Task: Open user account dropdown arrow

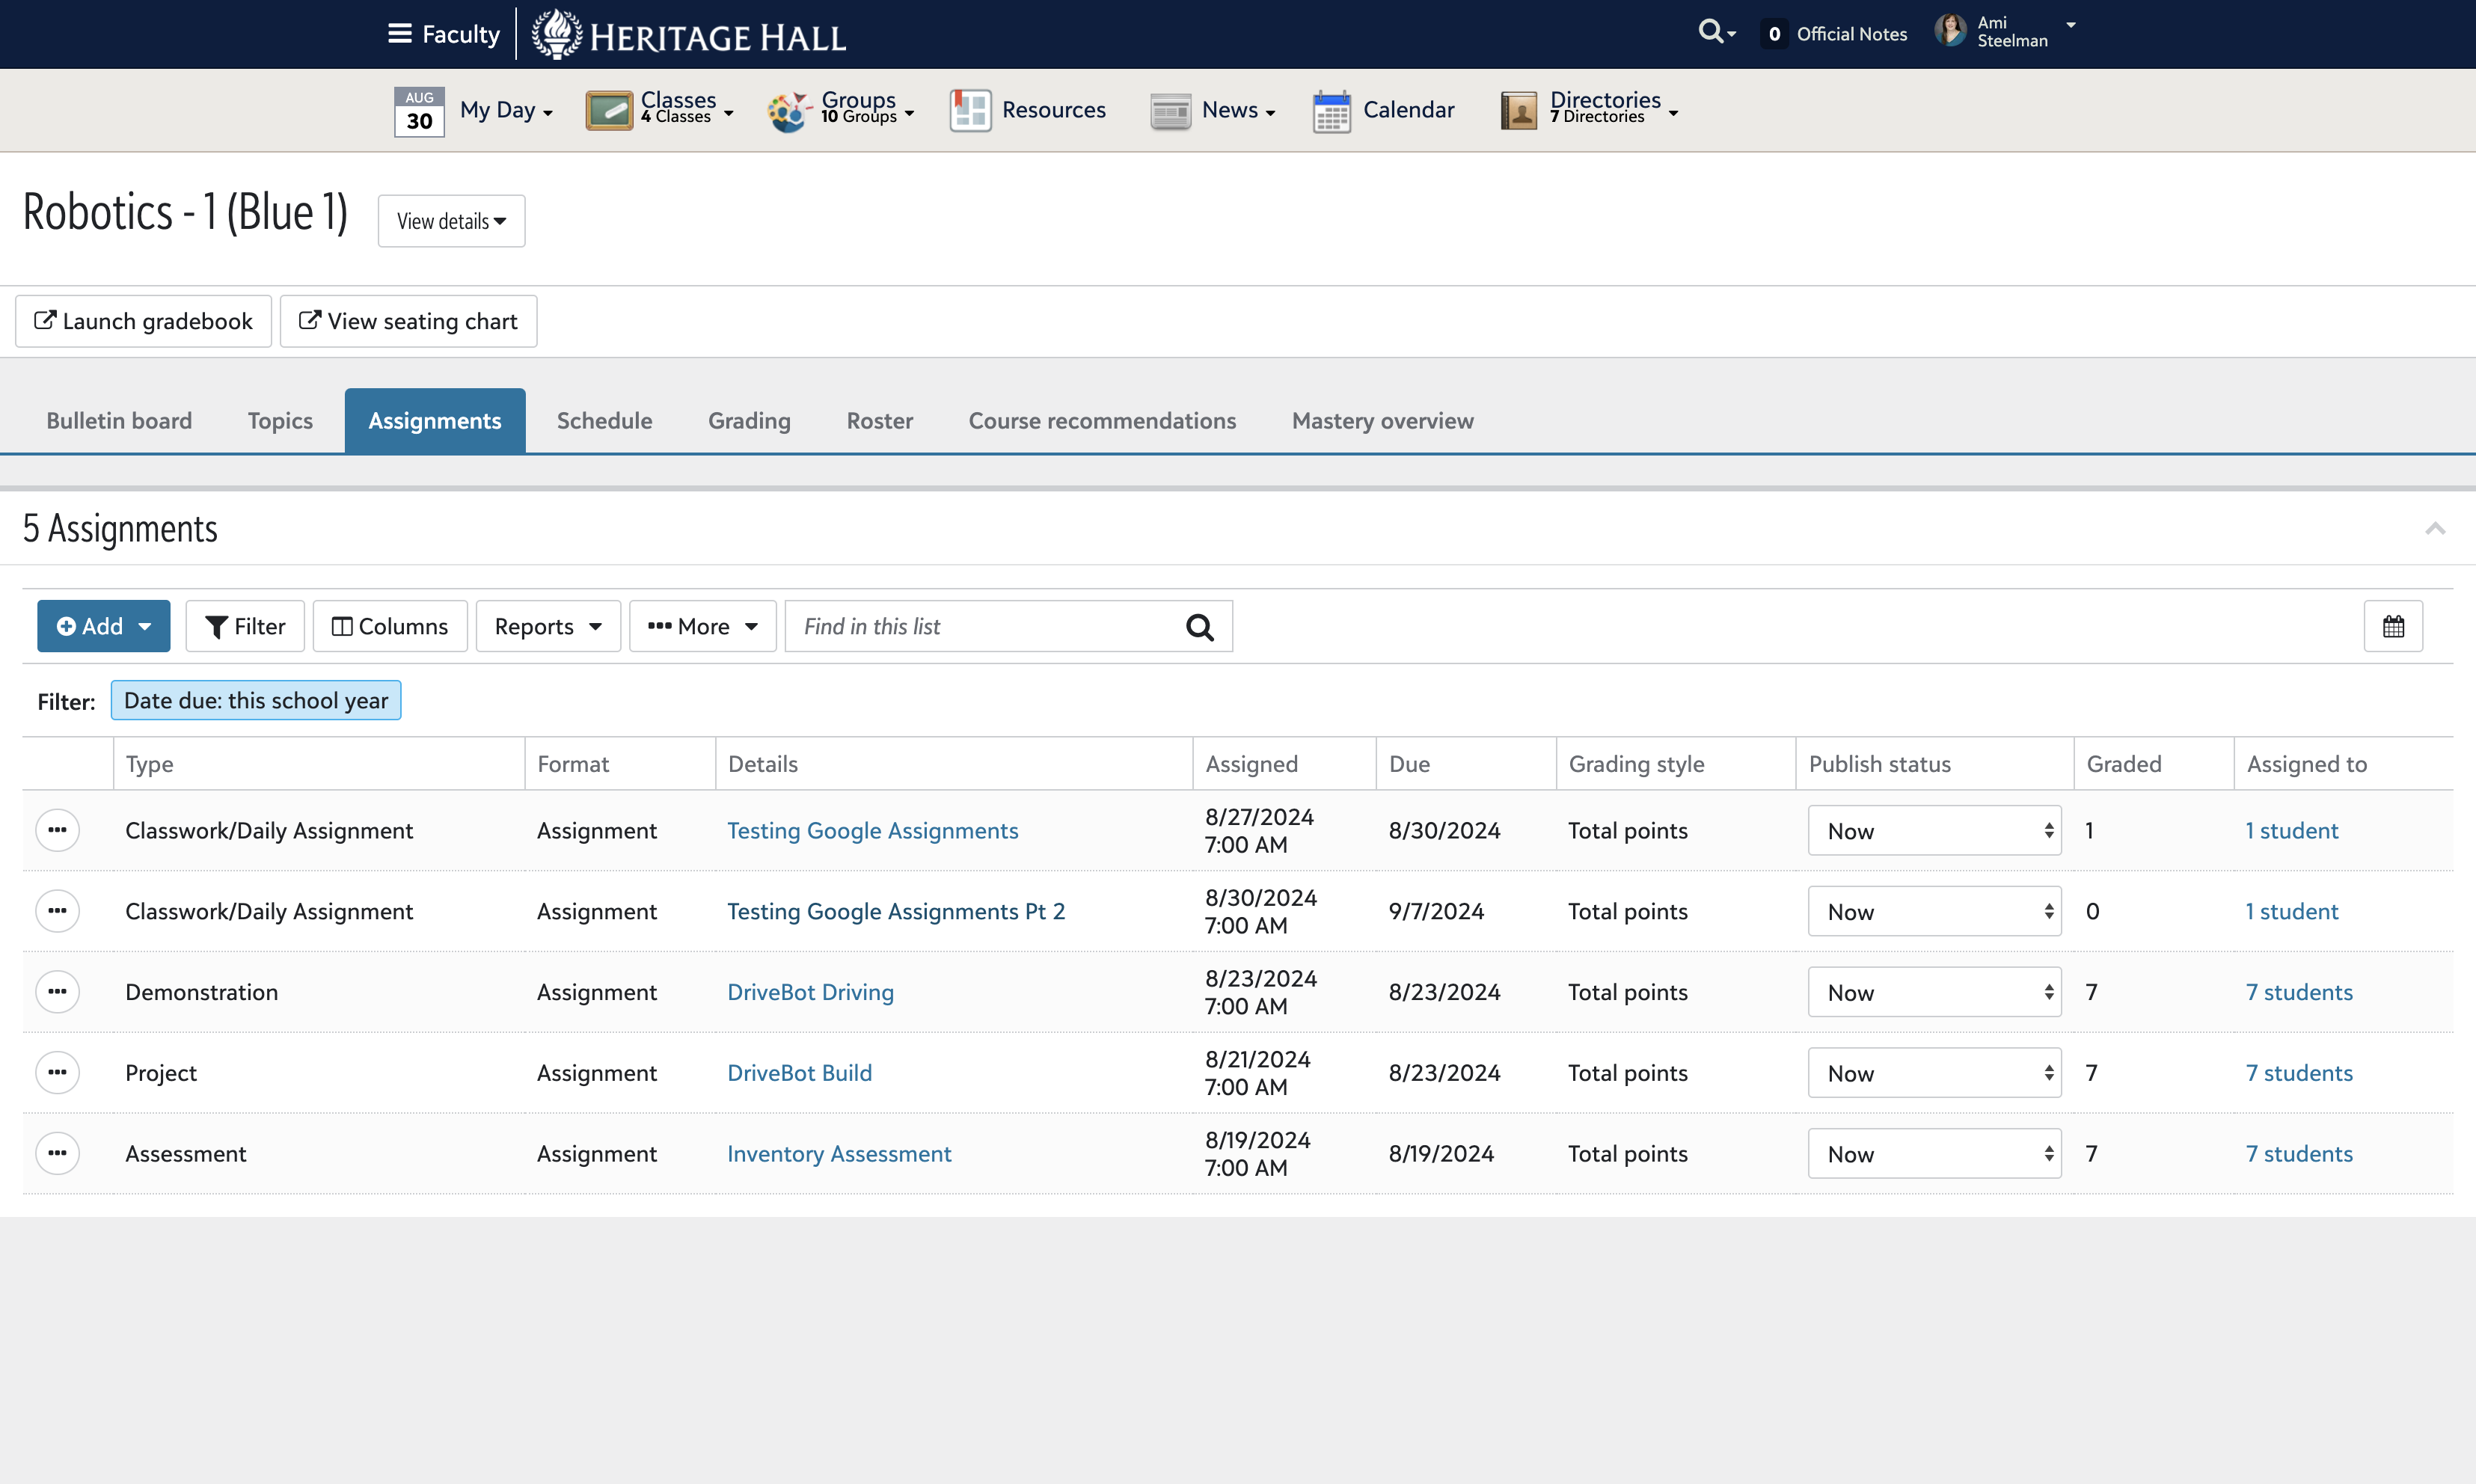Action: [x=2071, y=25]
